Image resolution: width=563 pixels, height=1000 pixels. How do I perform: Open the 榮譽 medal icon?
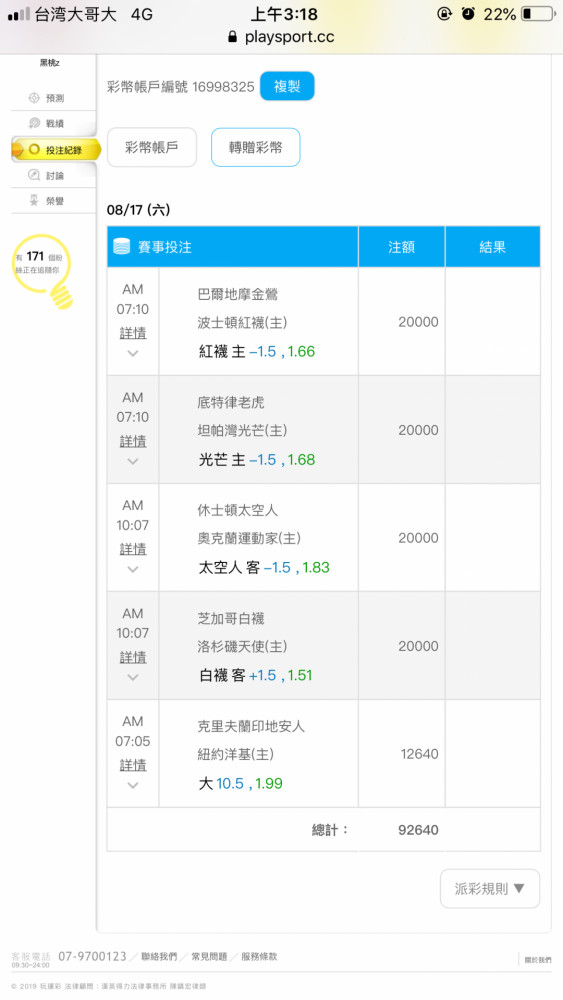pyautogui.click(x=34, y=200)
